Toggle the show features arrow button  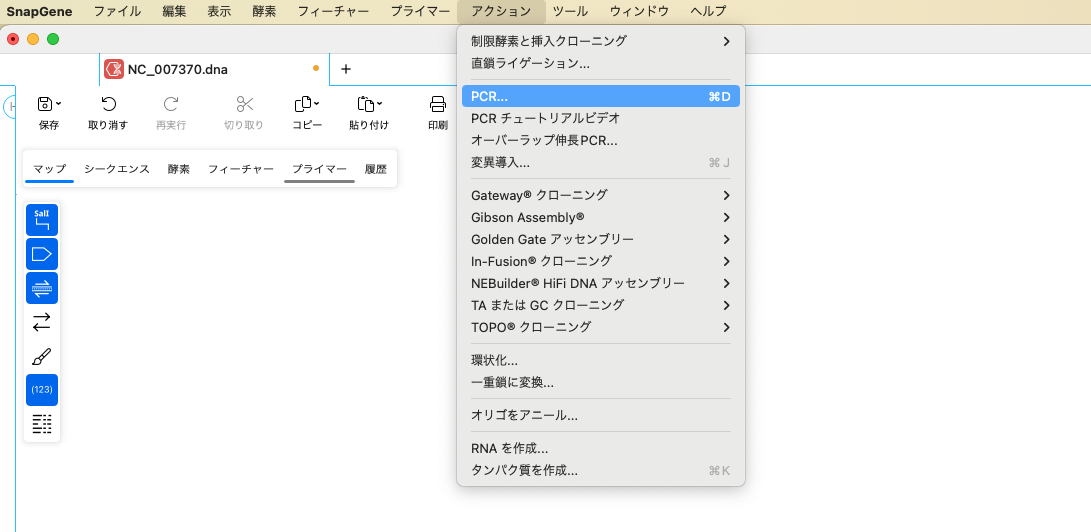point(42,254)
